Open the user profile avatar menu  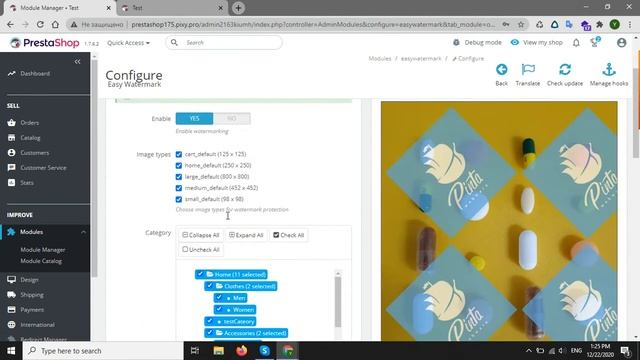coord(622,42)
